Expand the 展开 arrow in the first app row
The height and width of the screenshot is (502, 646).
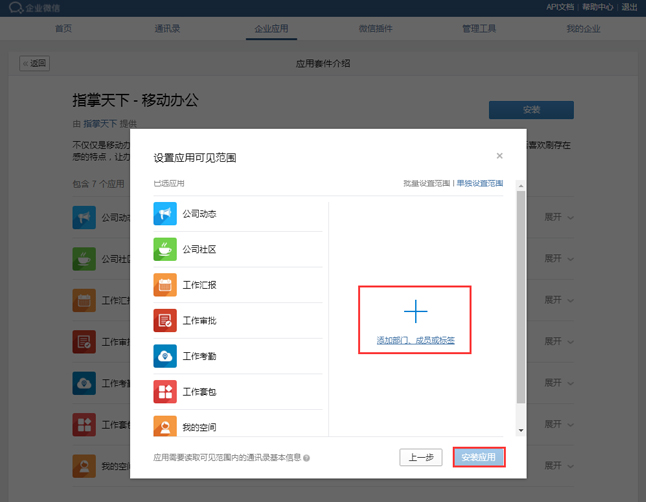(x=570, y=217)
